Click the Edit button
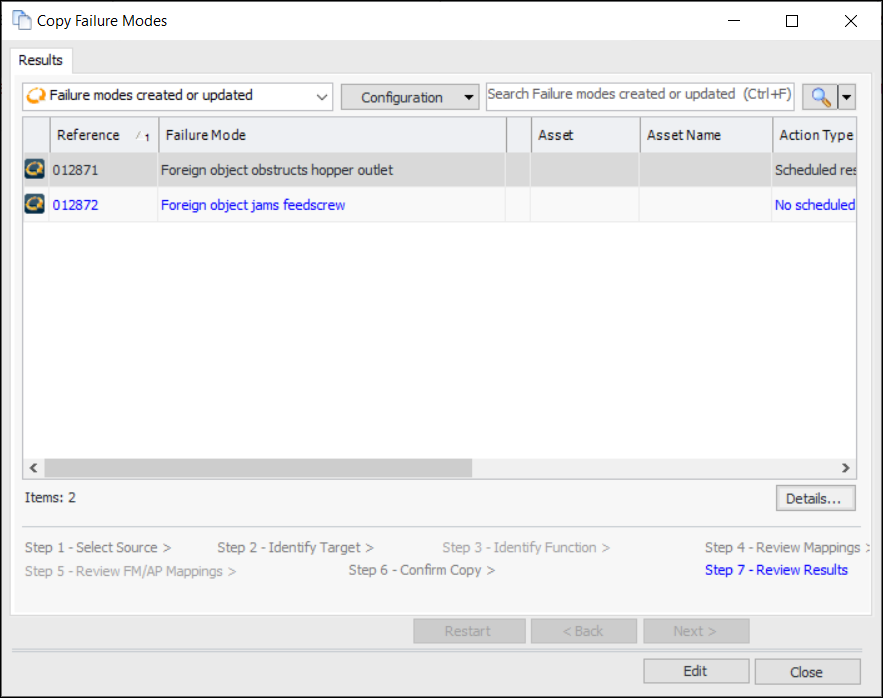This screenshot has height=698, width=883. [x=696, y=672]
